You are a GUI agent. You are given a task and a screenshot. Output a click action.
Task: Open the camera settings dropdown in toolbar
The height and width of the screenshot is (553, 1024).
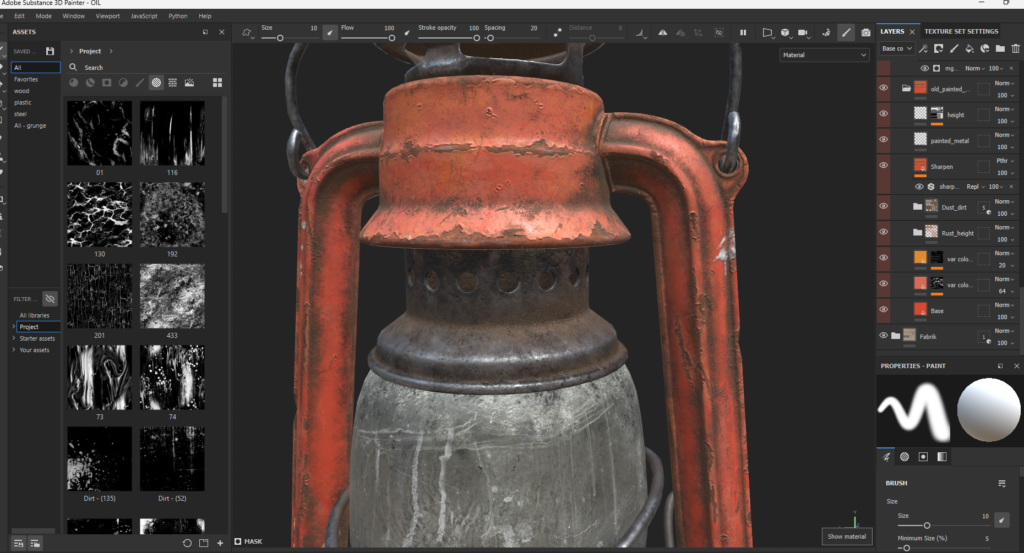click(803, 32)
